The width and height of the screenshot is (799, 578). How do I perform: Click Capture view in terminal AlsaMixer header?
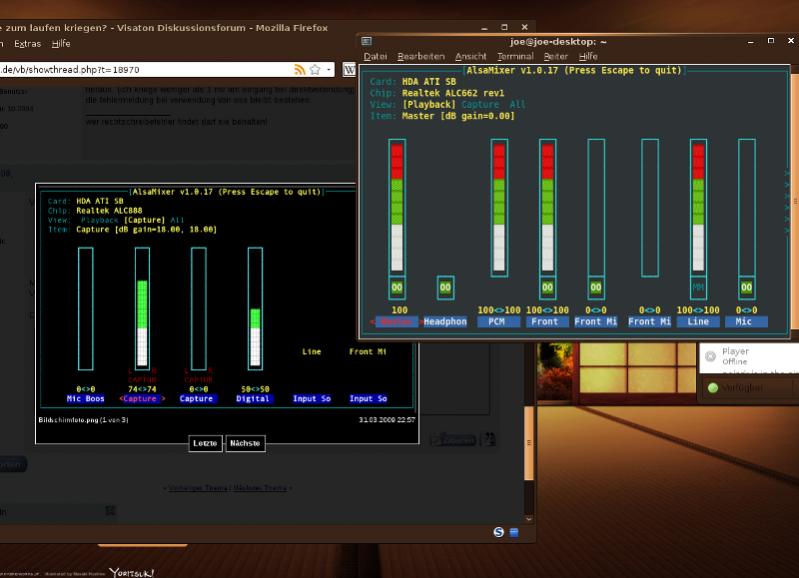[481, 104]
